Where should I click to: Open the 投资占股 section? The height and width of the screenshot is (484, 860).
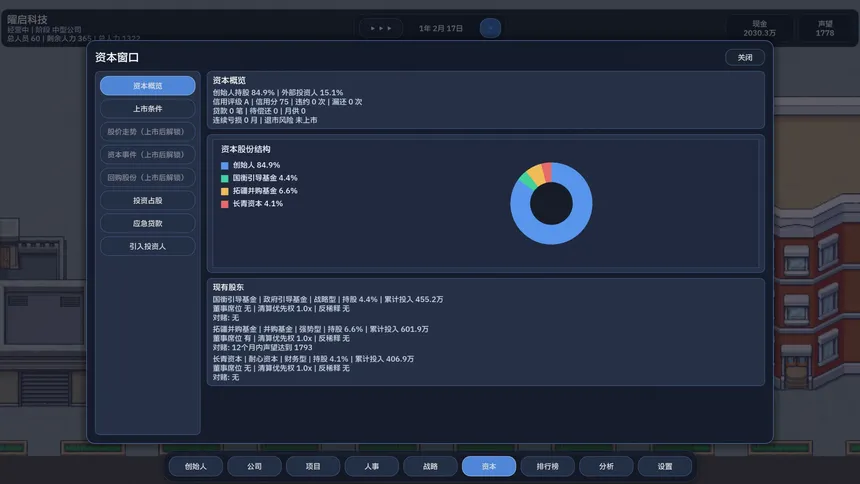pos(148,201)
